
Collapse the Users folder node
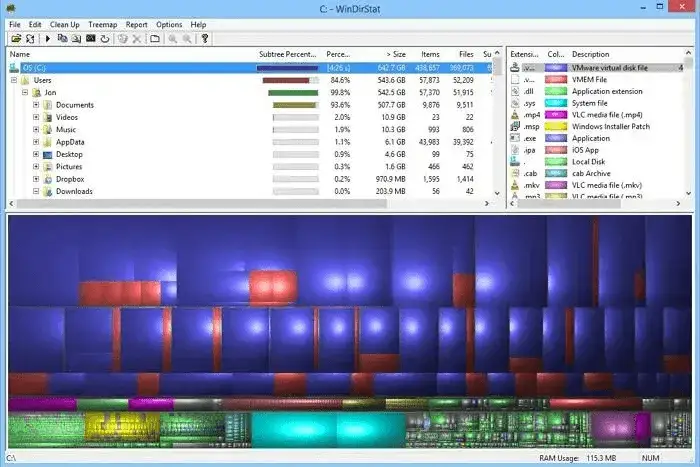14,80
